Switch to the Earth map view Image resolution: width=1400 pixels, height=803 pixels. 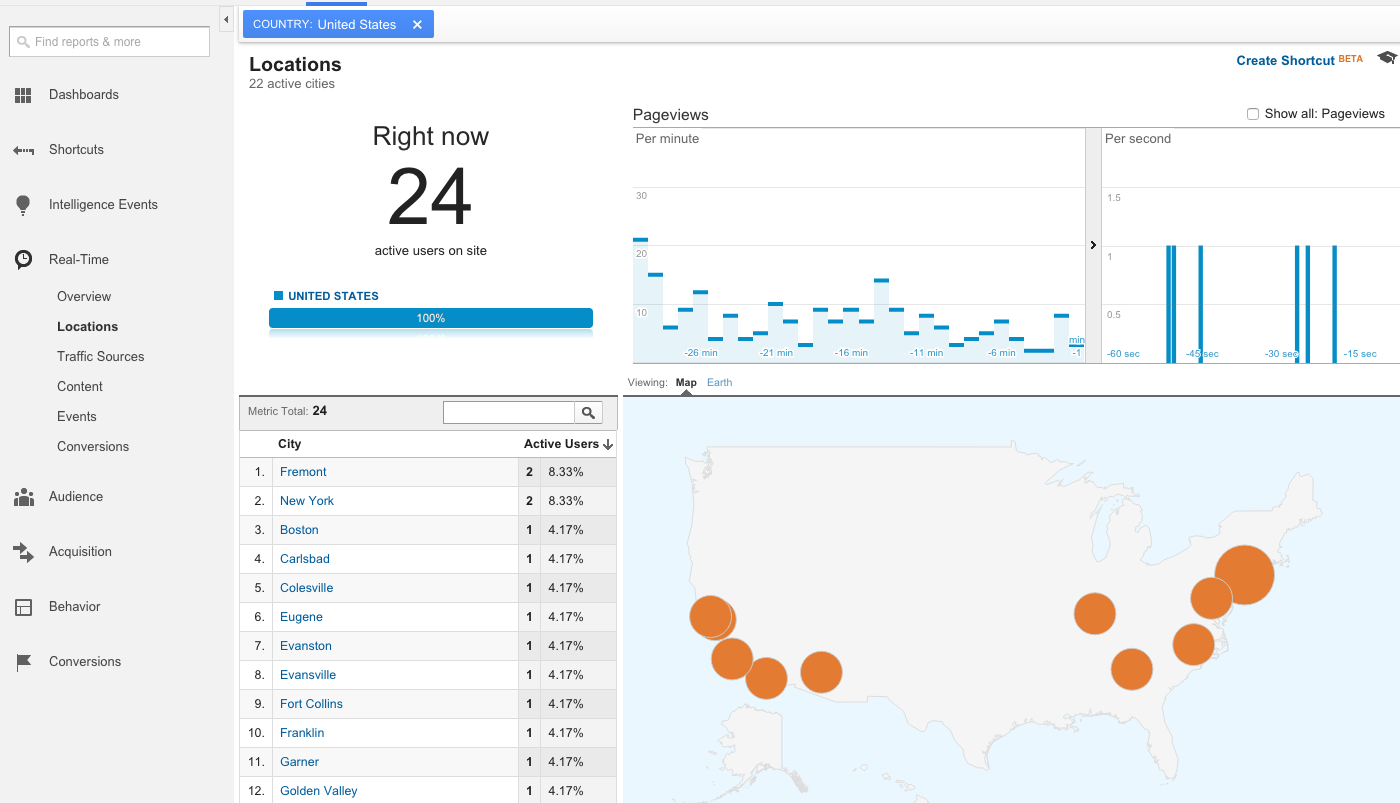[719, 382]
